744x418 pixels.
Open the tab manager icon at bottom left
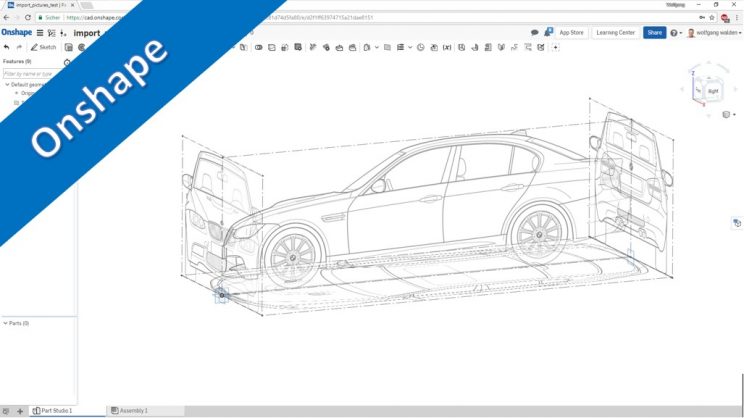pos(6,411)
